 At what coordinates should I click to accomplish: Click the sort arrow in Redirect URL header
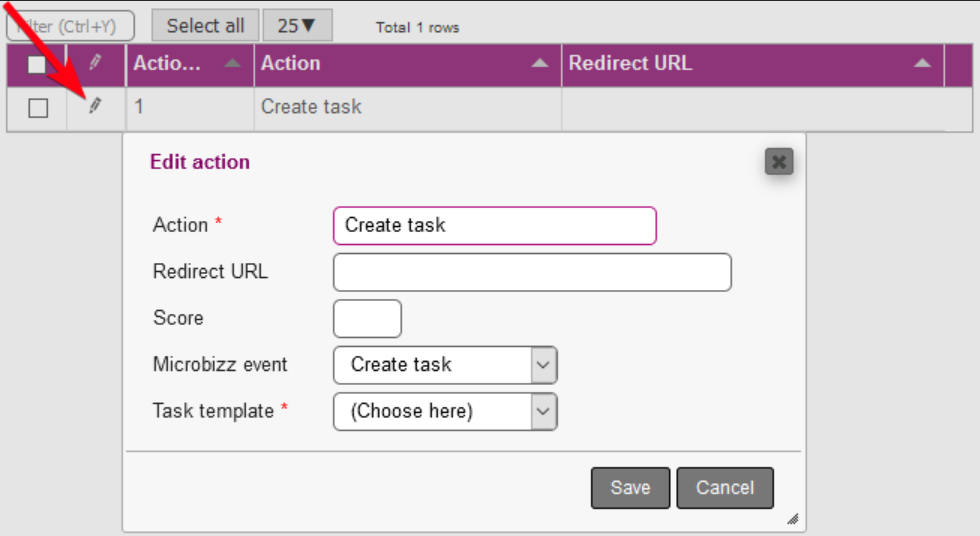coord(923,64)
